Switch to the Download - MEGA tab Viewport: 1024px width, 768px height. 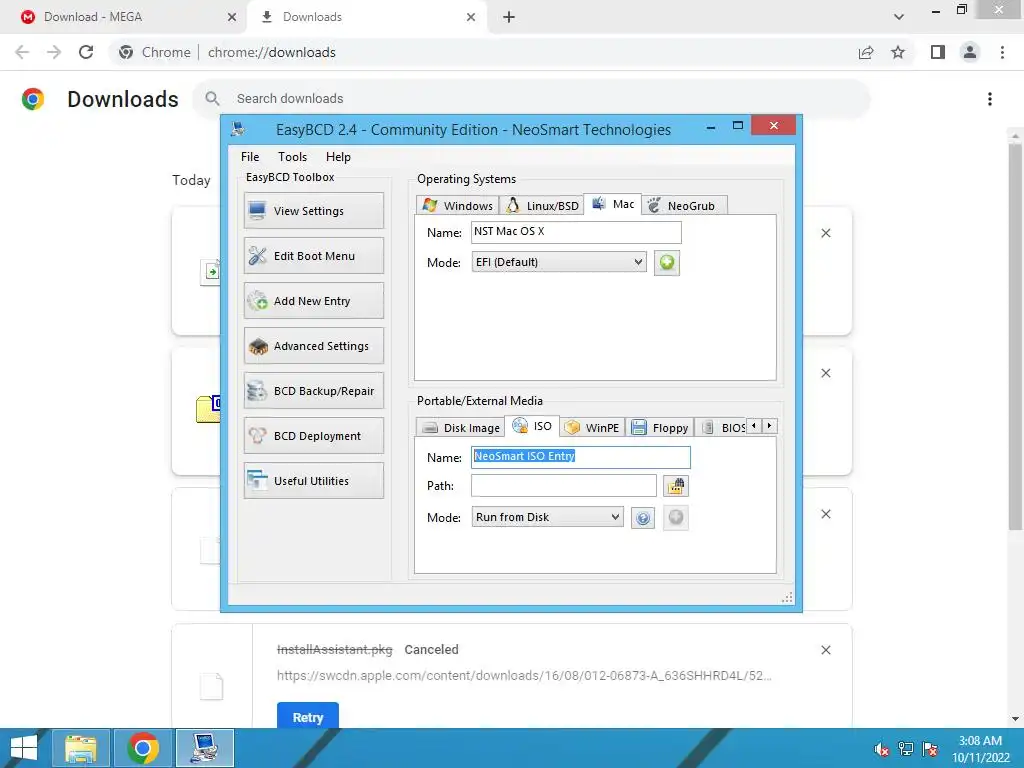click(124, 17)
